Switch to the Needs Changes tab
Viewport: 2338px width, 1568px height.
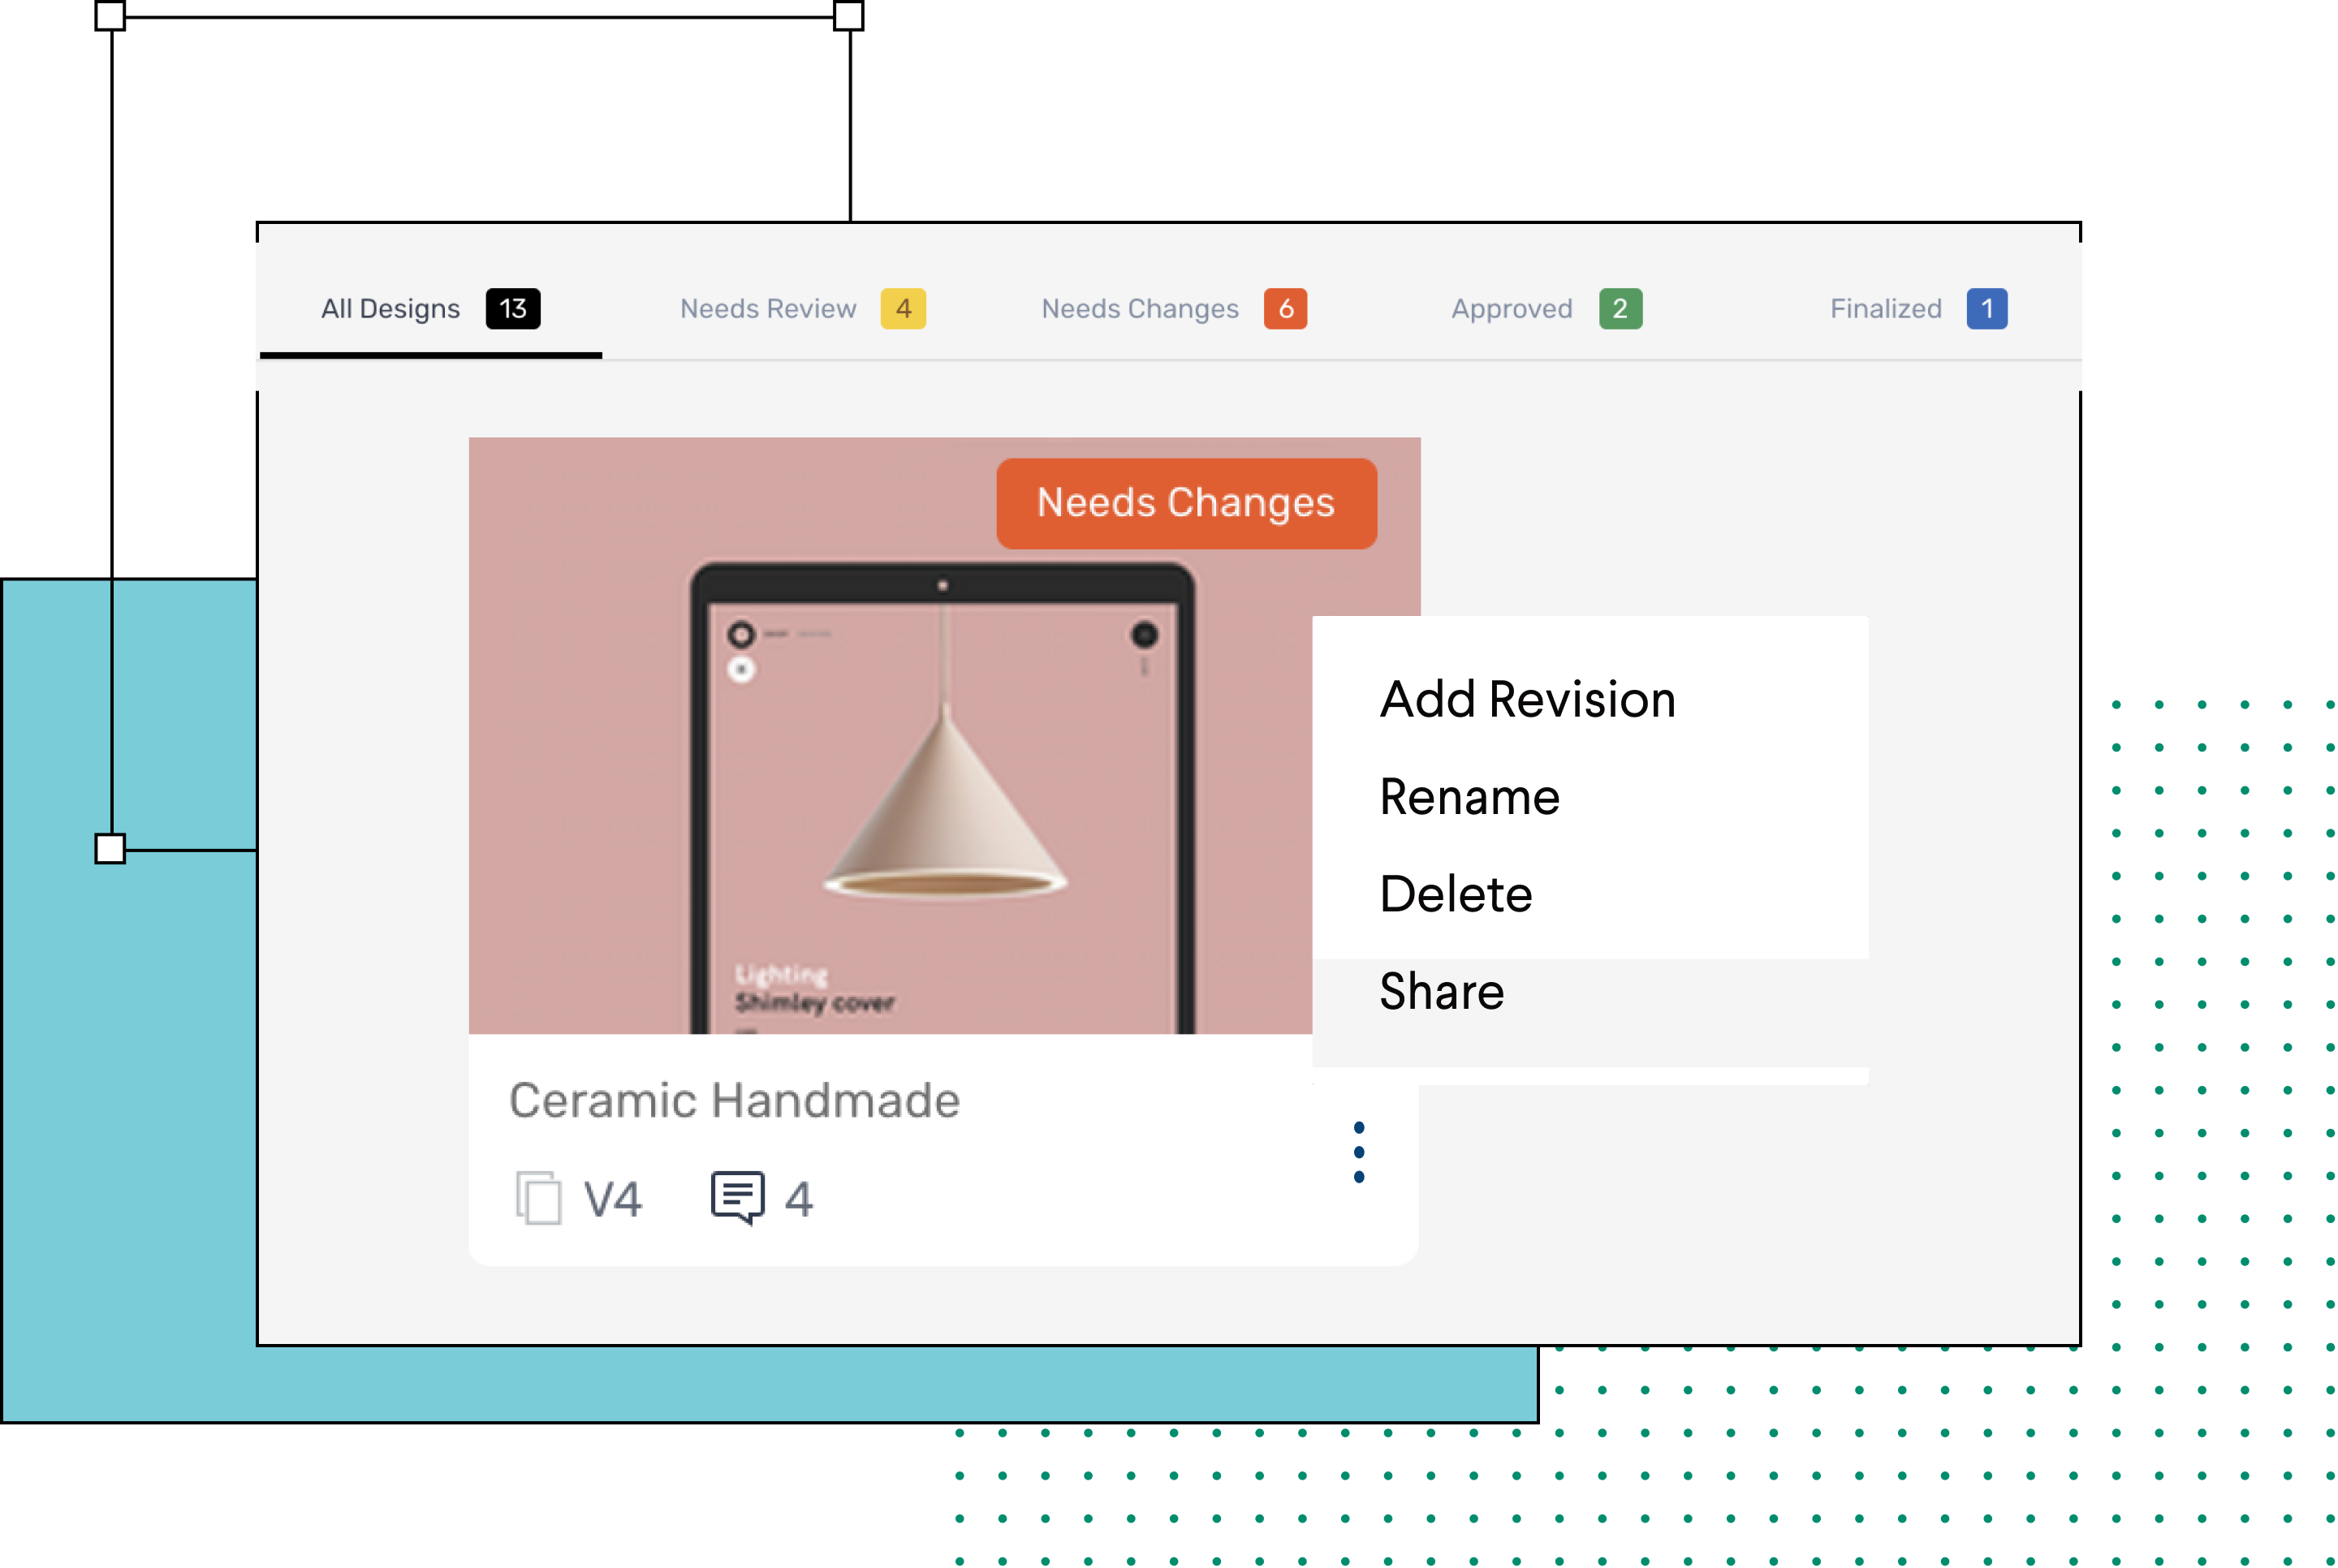1139,309
